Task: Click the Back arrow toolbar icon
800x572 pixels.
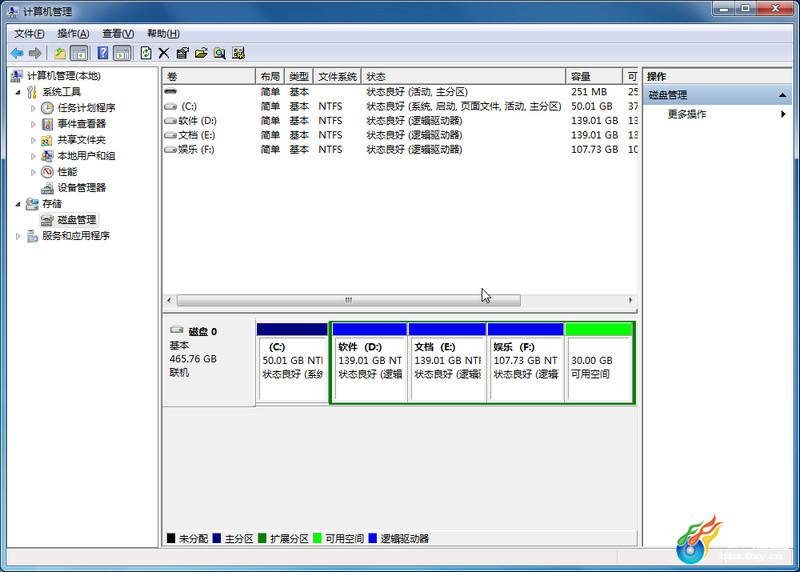Action: click(17, 53)
